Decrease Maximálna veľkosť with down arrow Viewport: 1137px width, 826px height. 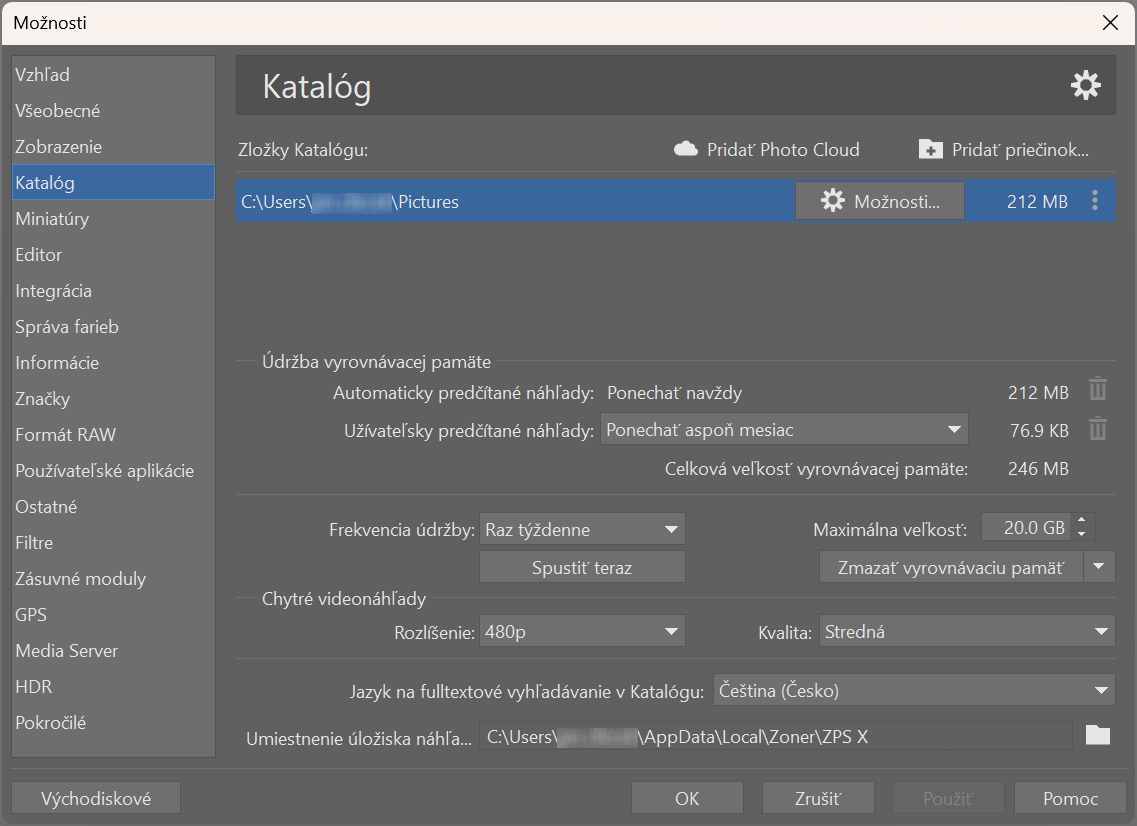(1081, 534)
